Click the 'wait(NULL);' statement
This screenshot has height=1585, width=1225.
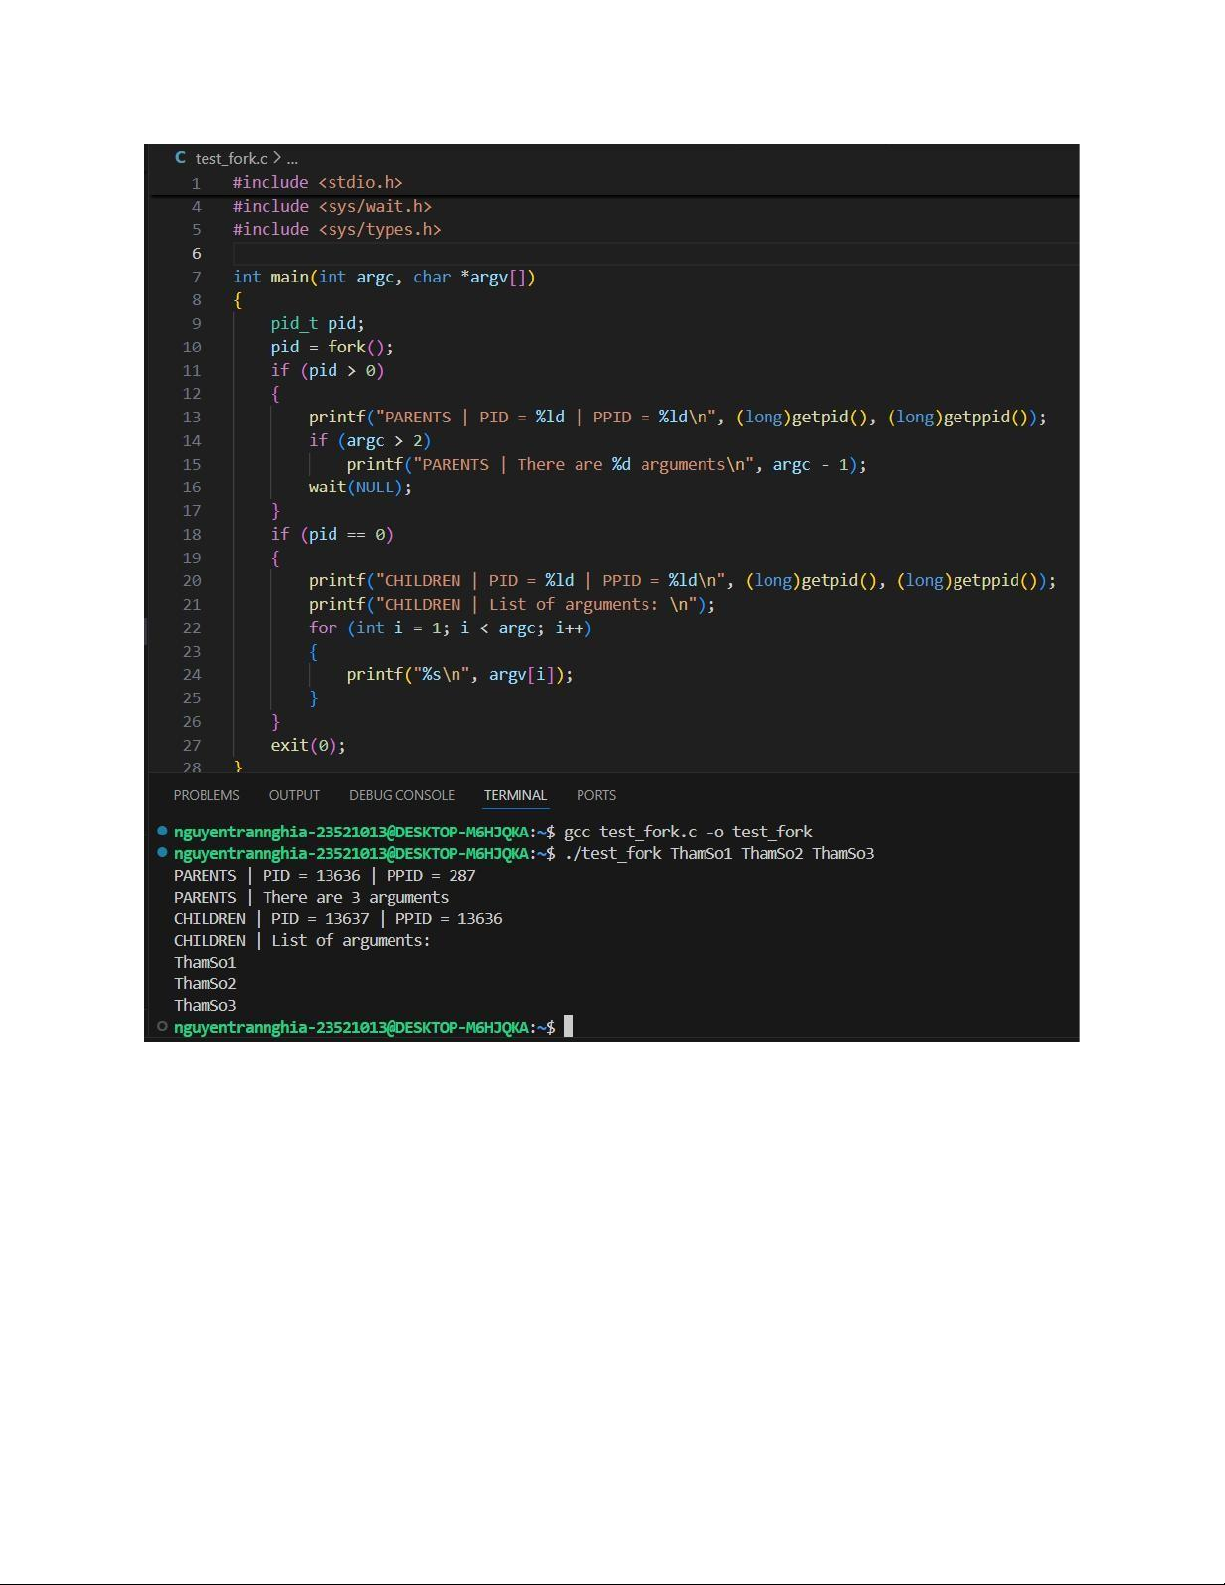tap(360, 487)
